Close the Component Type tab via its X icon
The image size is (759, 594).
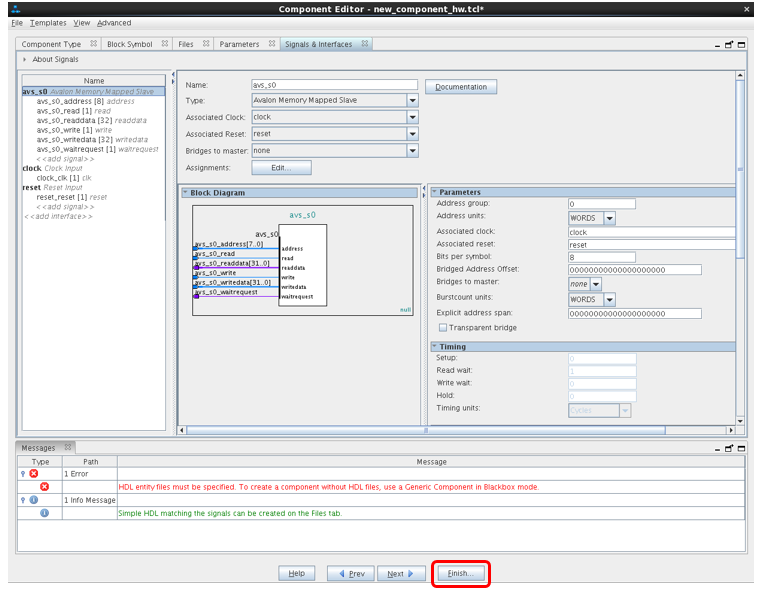(x=93, y=44)
